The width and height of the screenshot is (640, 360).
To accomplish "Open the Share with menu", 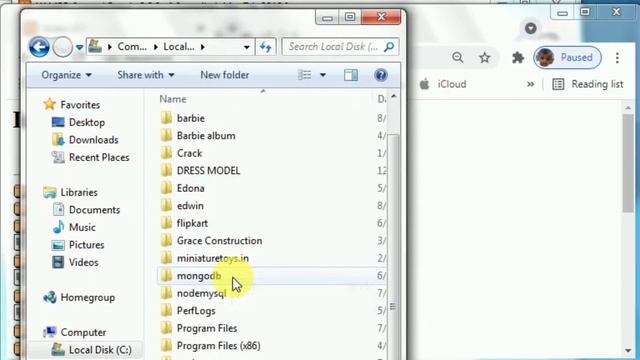I will tap(146, 75).
